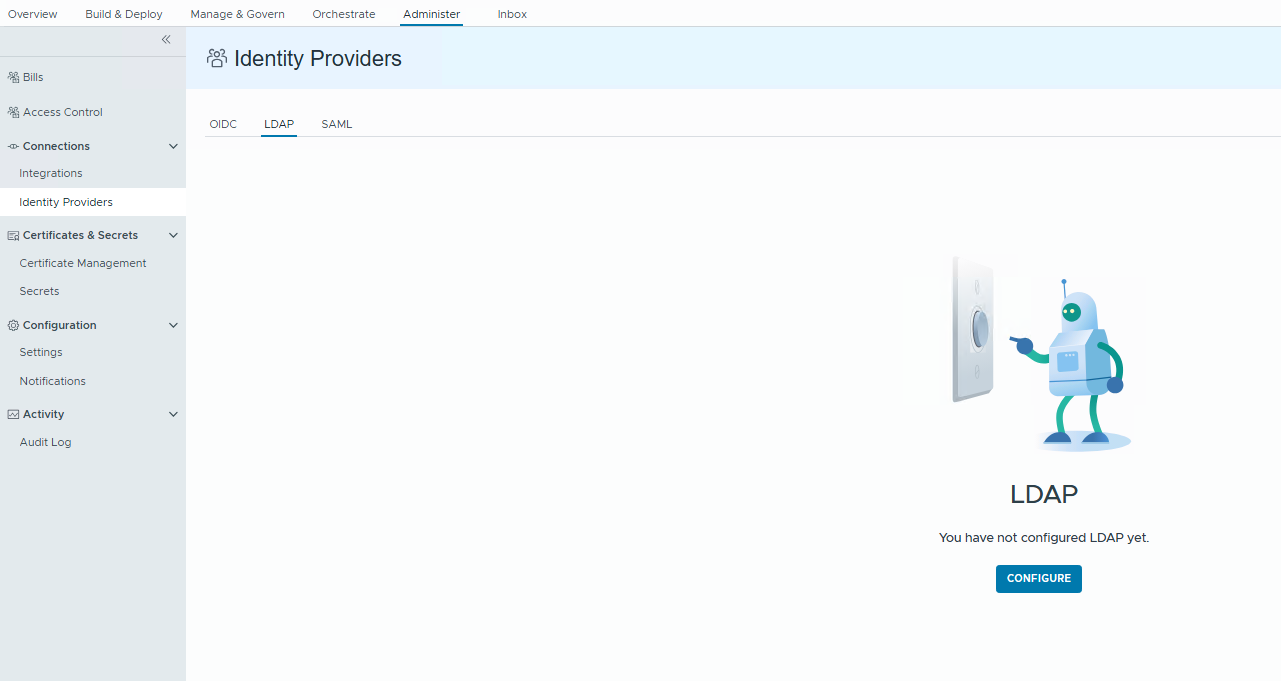
Task: Switch to the SAML tab
Action: pos(336,124)
